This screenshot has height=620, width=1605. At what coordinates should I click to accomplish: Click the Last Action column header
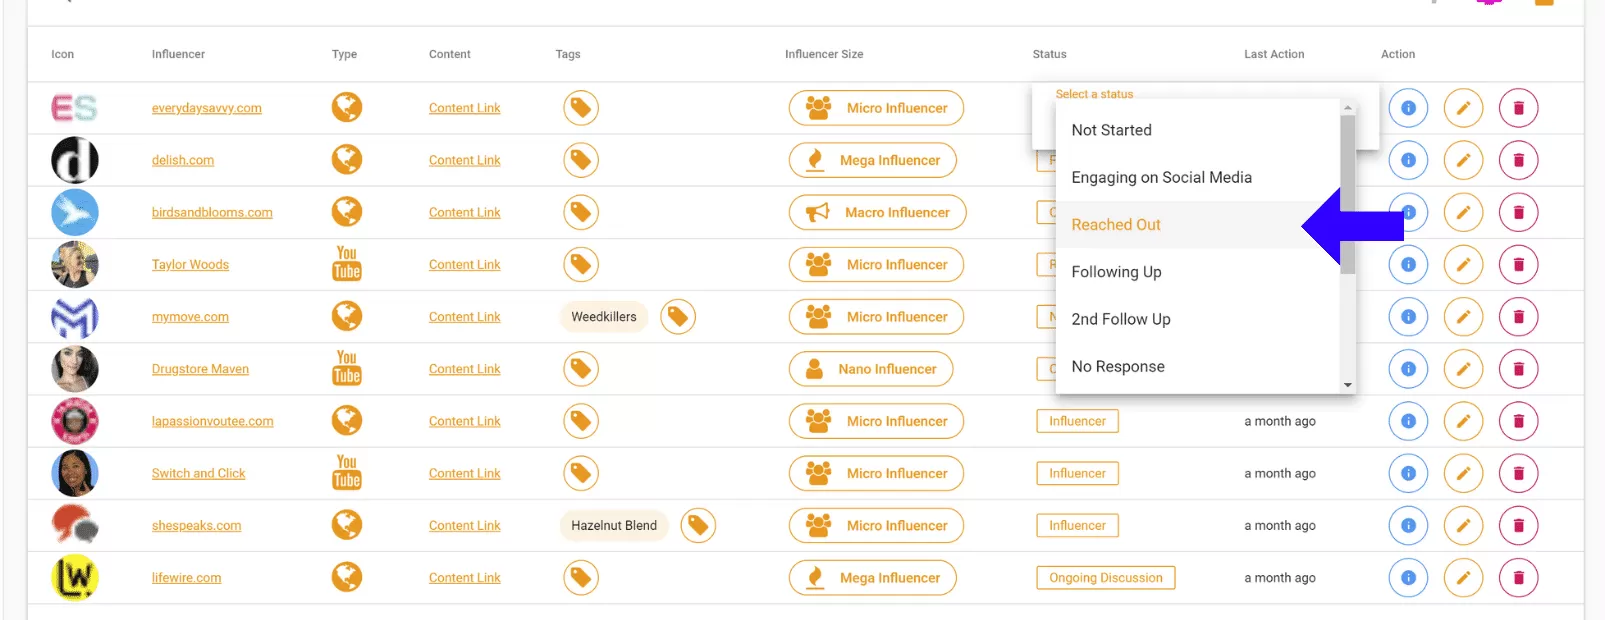click(1274, 54)
